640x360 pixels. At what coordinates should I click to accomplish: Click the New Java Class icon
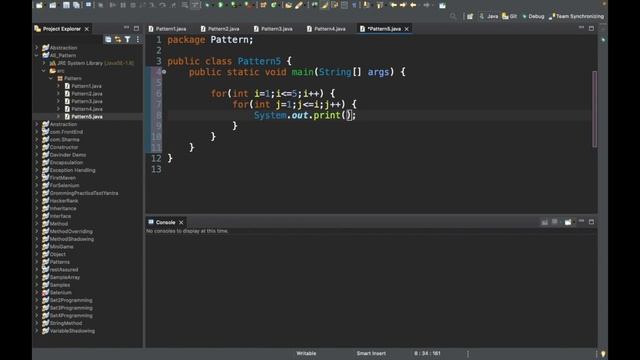[274, 5]
